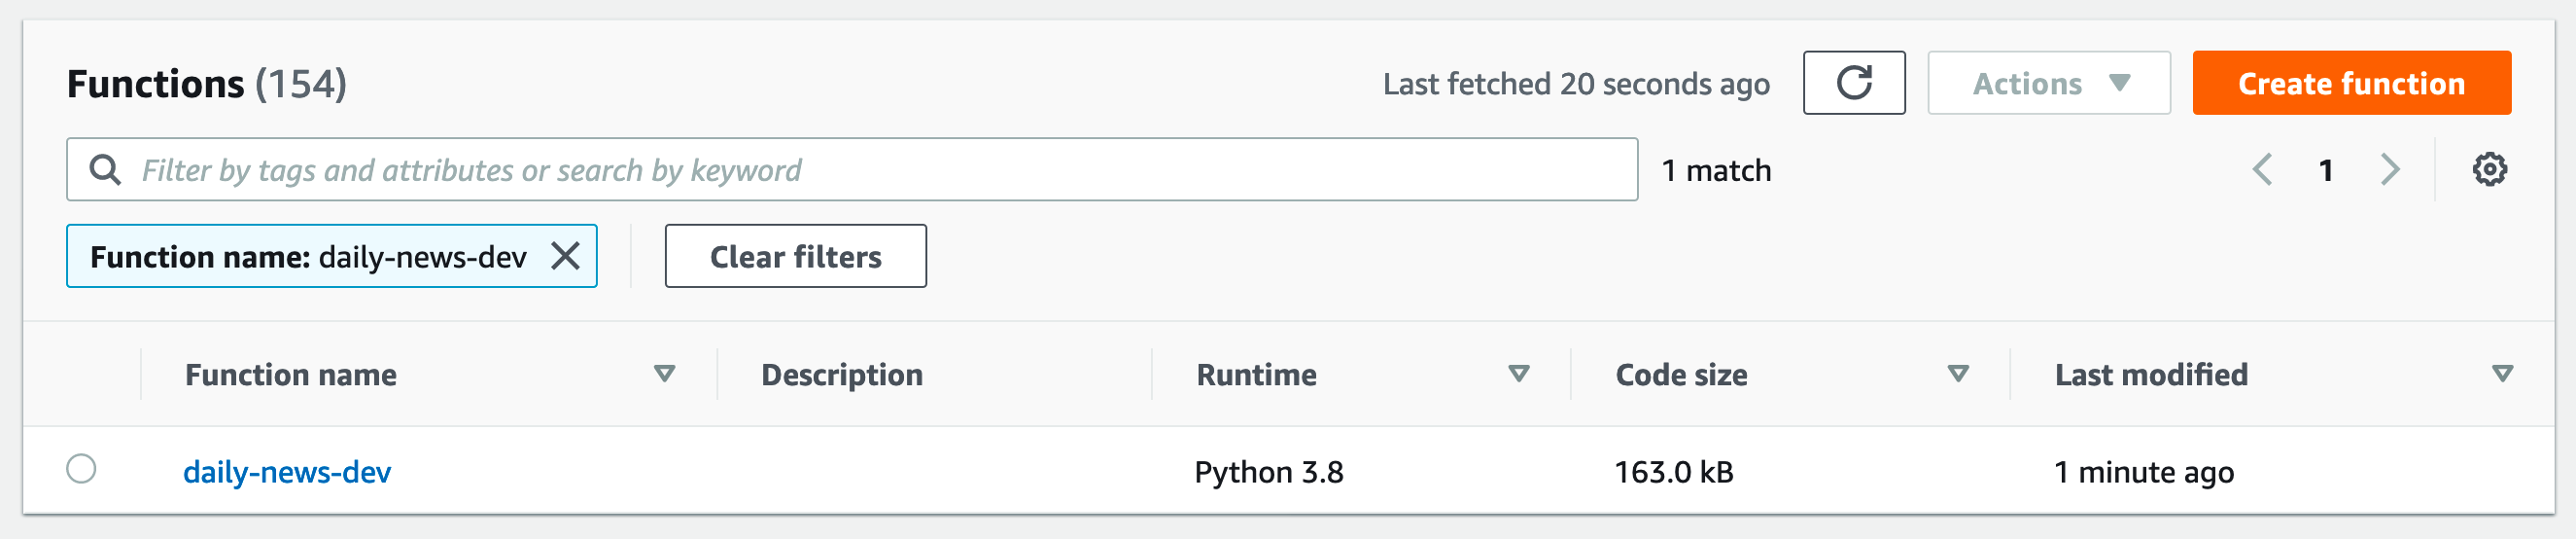Image resolution: width=2576 pixels, height=539 pixels.
Task: Click the Description column header
Action: click(842, 375)
